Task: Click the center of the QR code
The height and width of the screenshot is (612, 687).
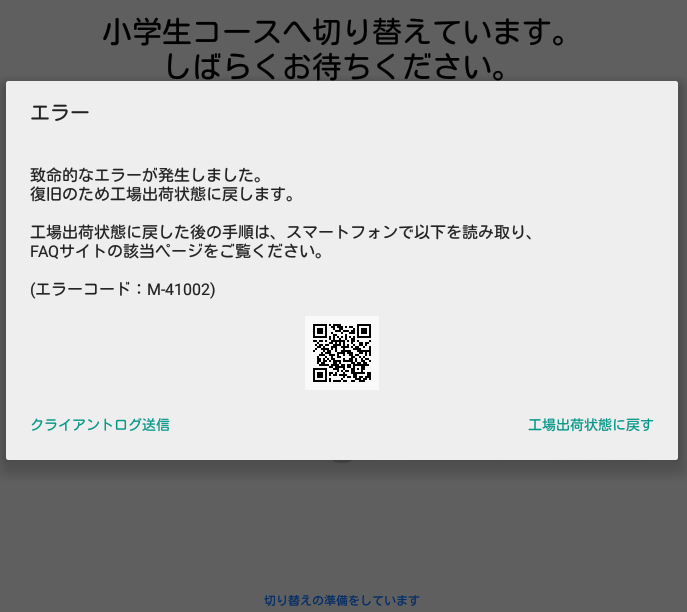Action: pyautogui.click(x=342, y=353)
